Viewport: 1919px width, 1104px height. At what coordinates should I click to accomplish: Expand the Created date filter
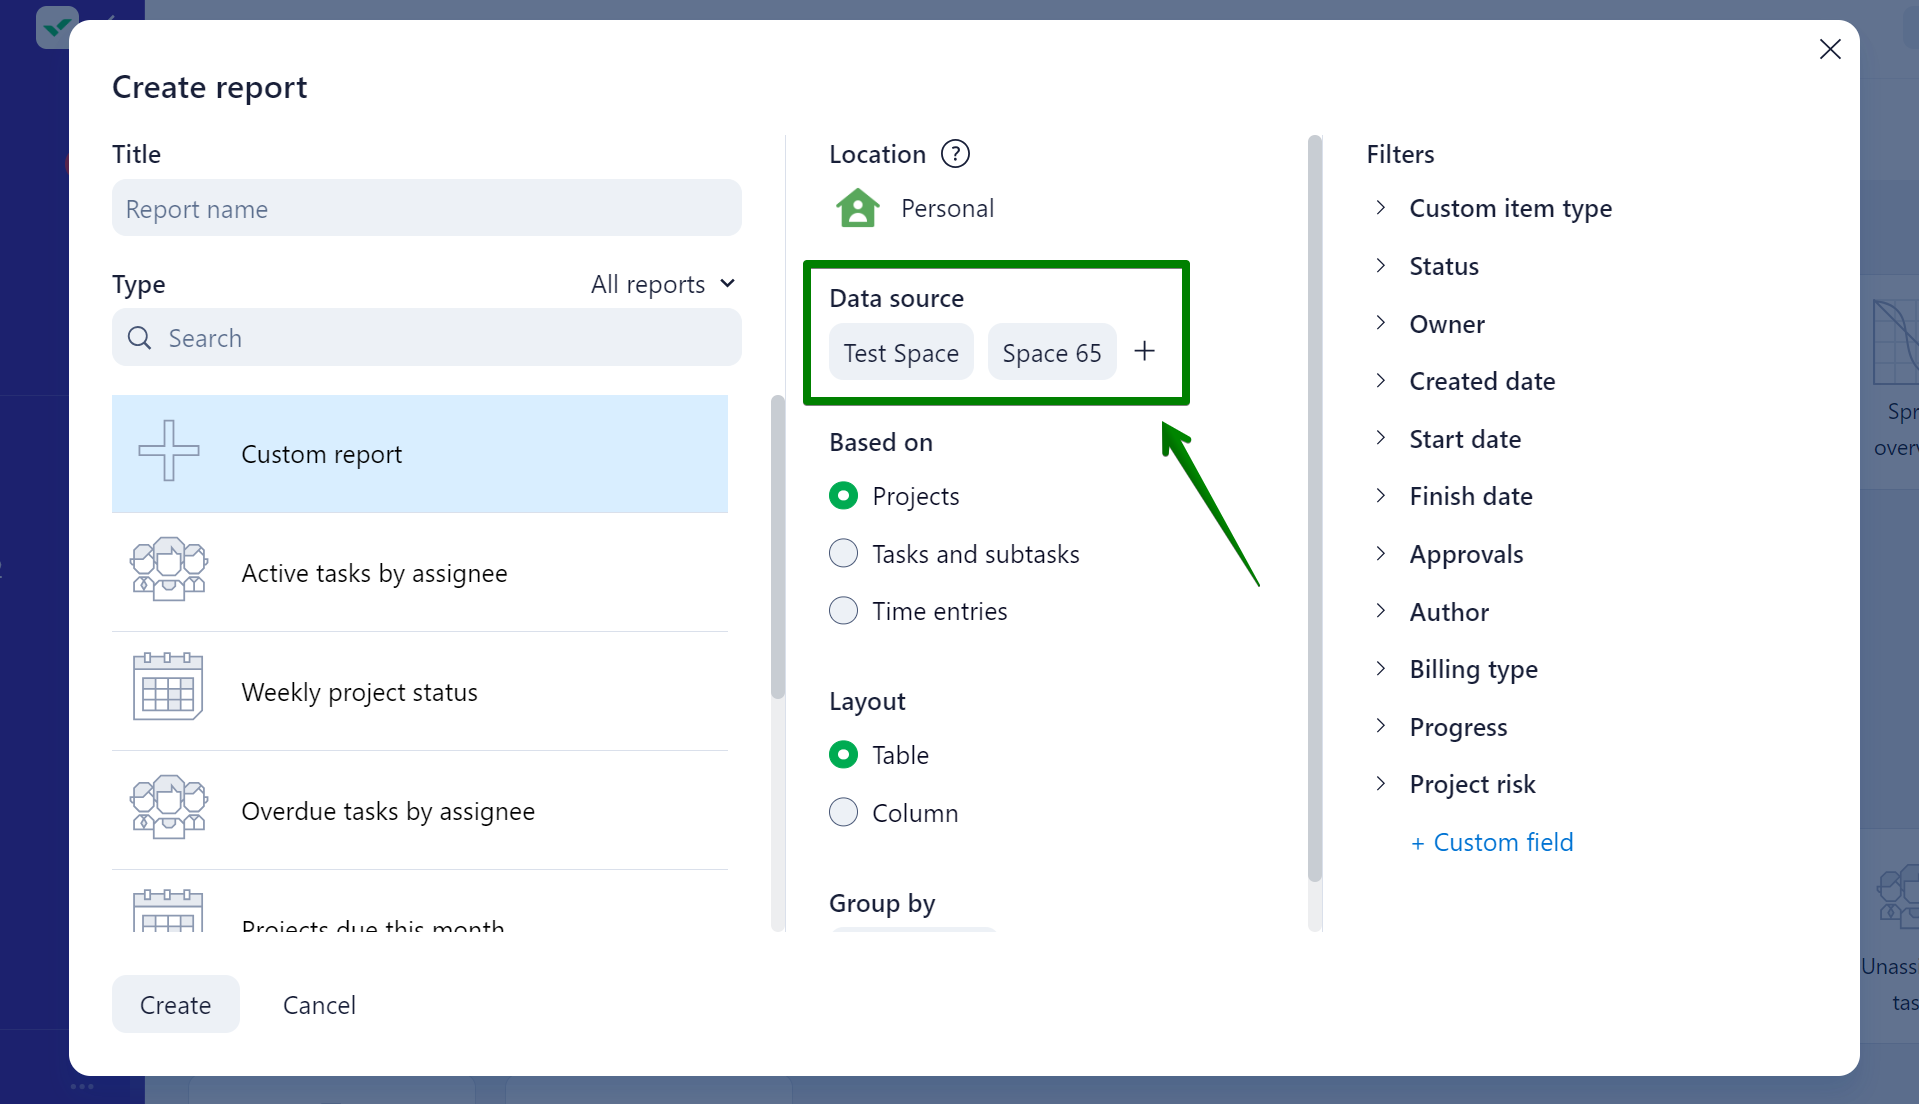click(x=1380, y=381)
